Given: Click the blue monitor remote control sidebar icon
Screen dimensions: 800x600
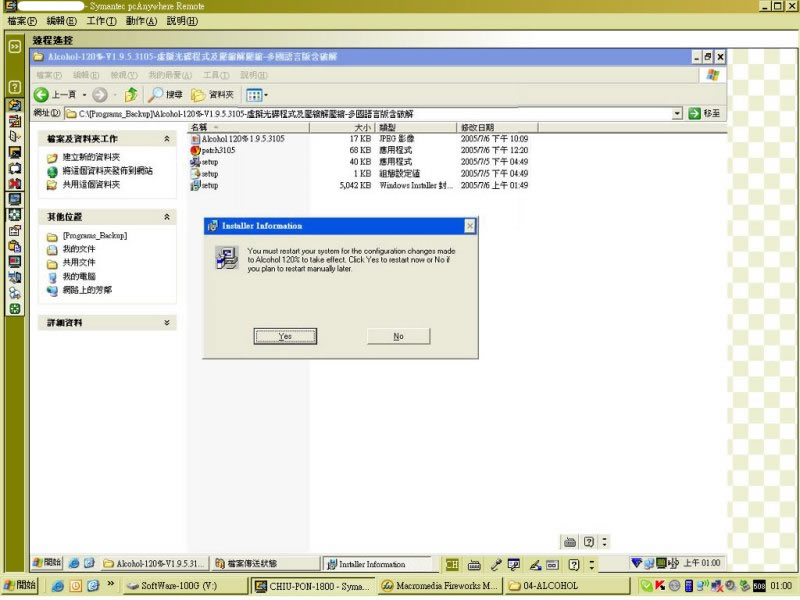Looking at the screenshot, I should (x=15, y=199).
